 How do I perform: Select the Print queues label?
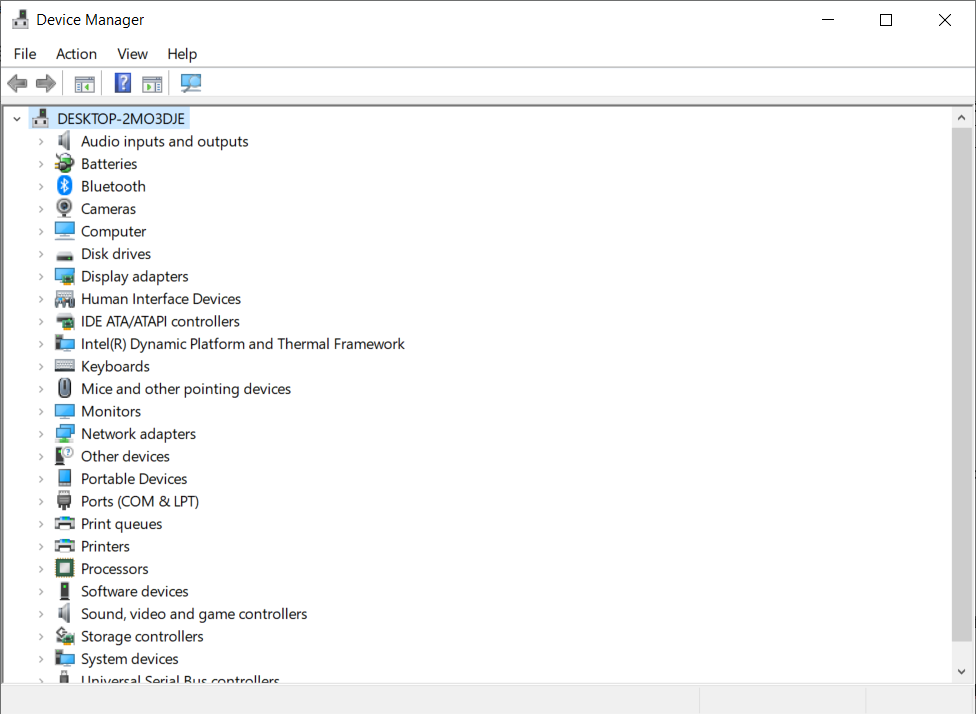(121, 524)
